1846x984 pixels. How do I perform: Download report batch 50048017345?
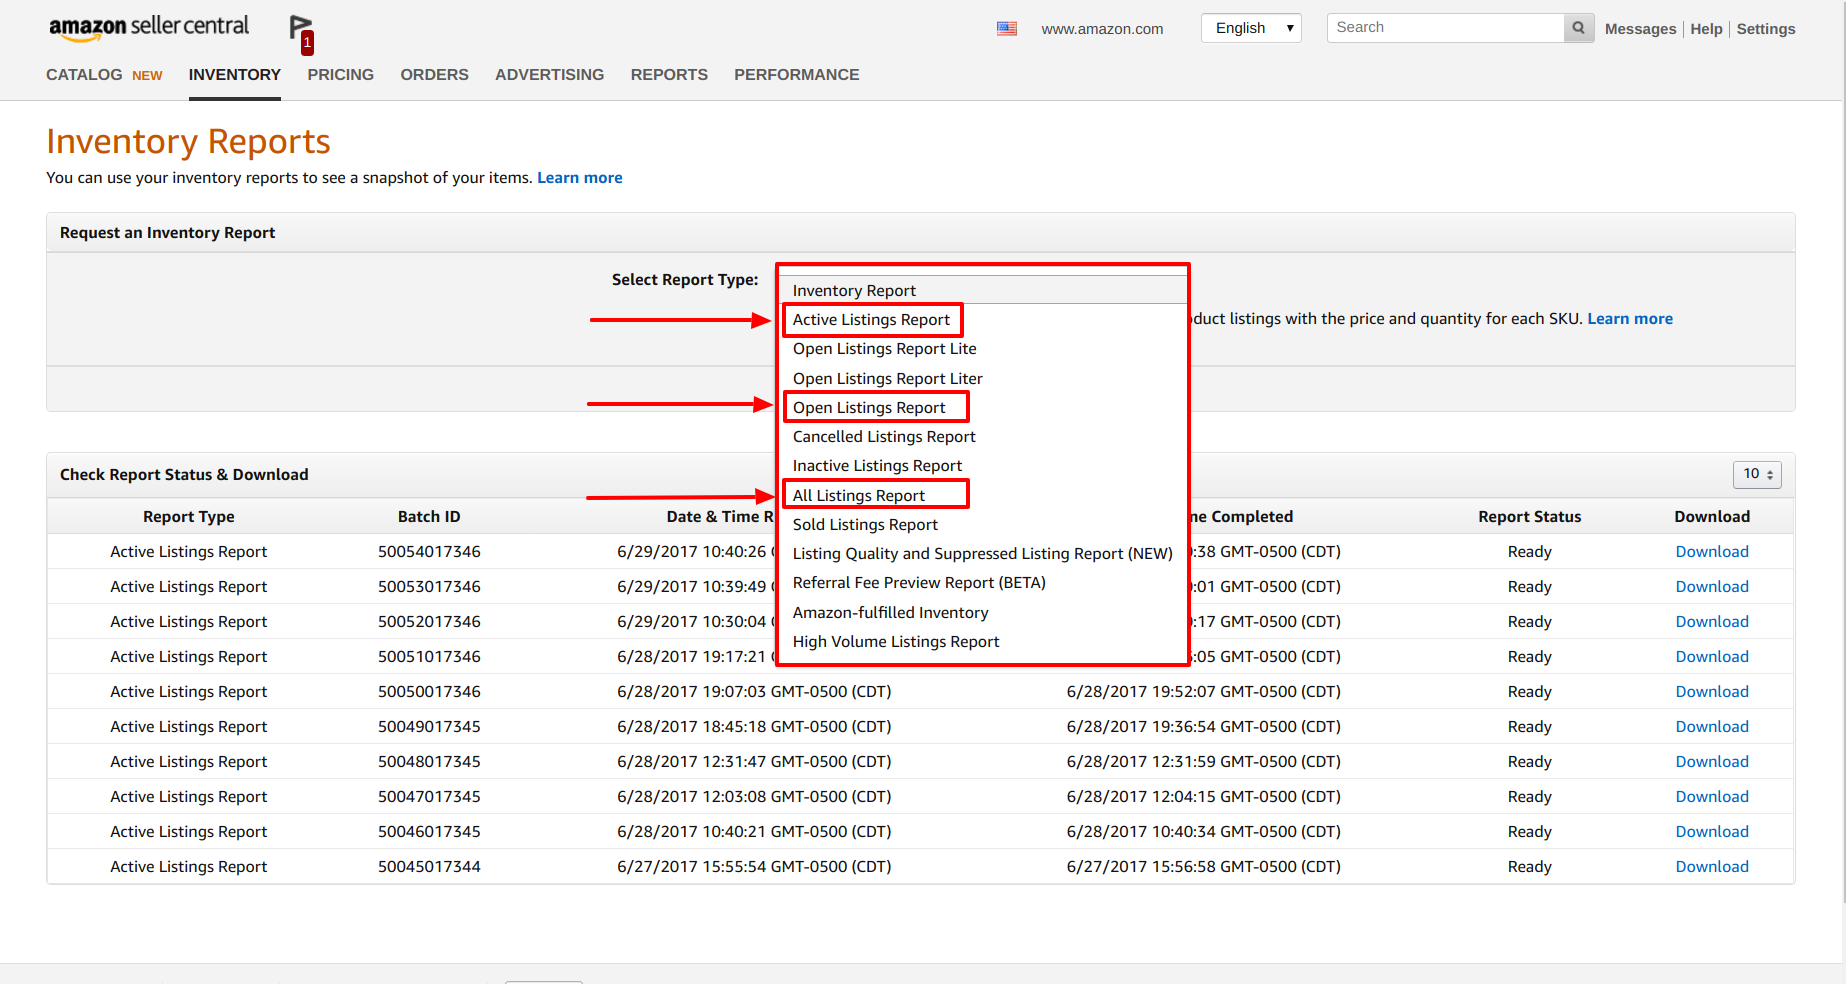1712,762
